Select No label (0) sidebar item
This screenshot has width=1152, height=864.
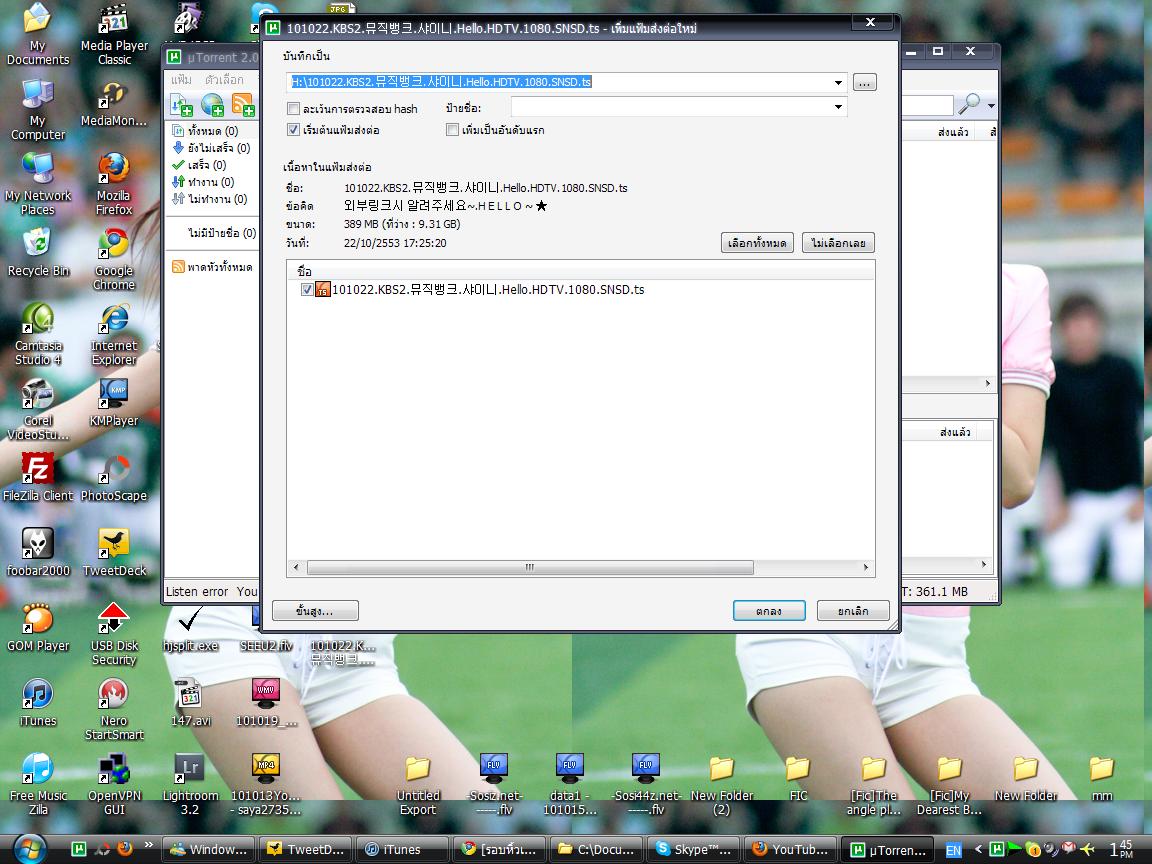(x=221, y=233)
